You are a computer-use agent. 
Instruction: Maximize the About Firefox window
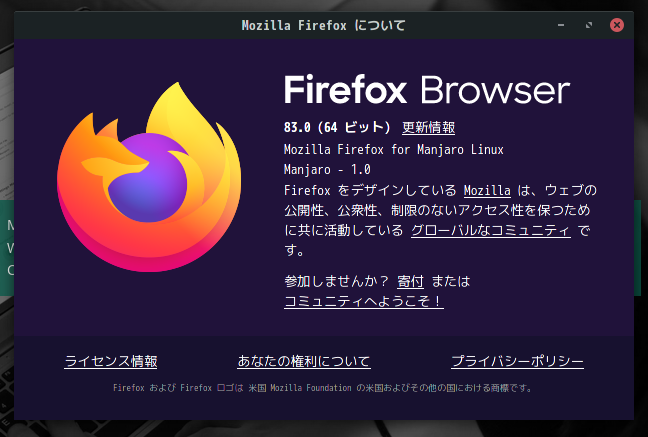tap(588, 25)
